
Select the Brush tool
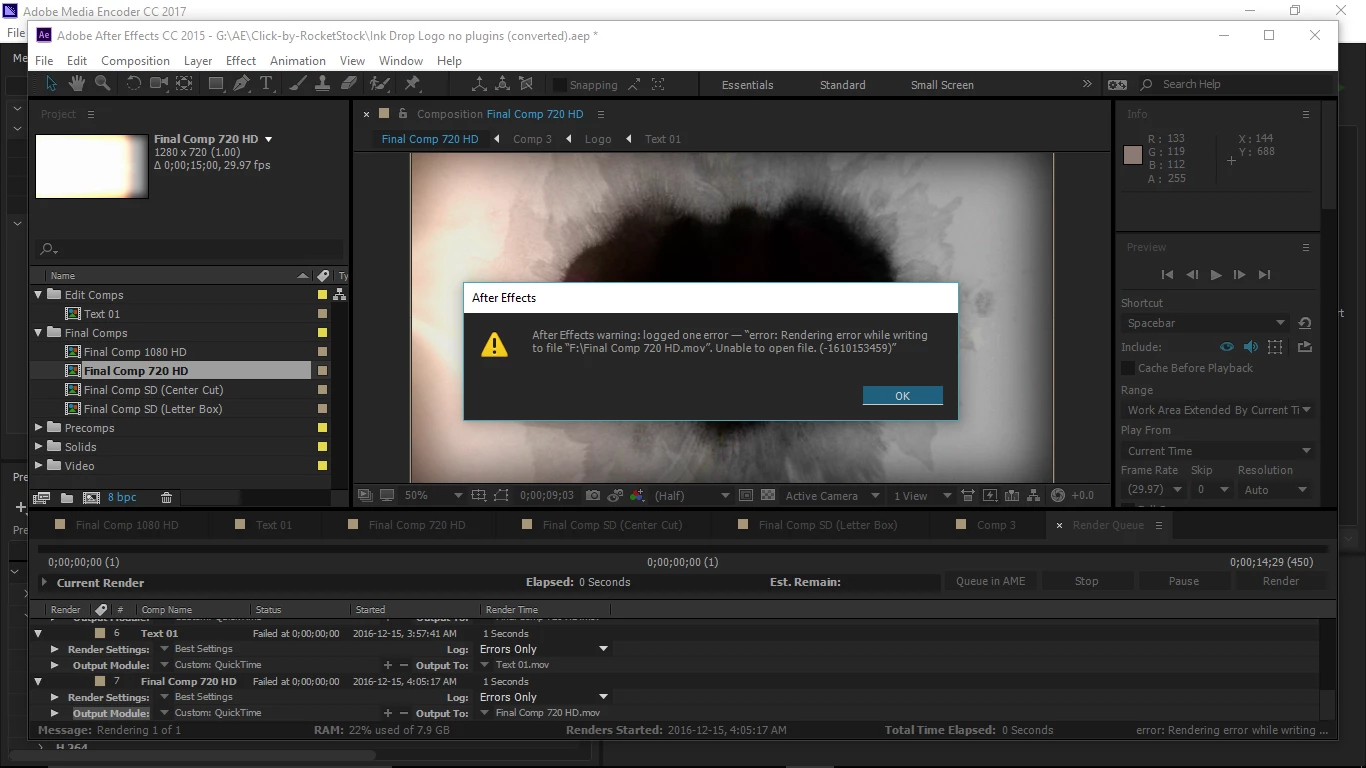point(298,84)
